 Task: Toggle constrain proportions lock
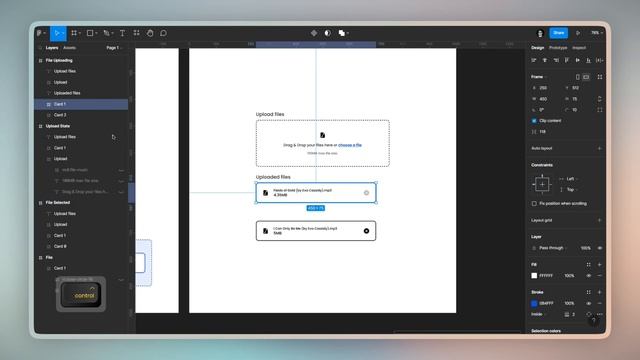[x=600, y=99]
